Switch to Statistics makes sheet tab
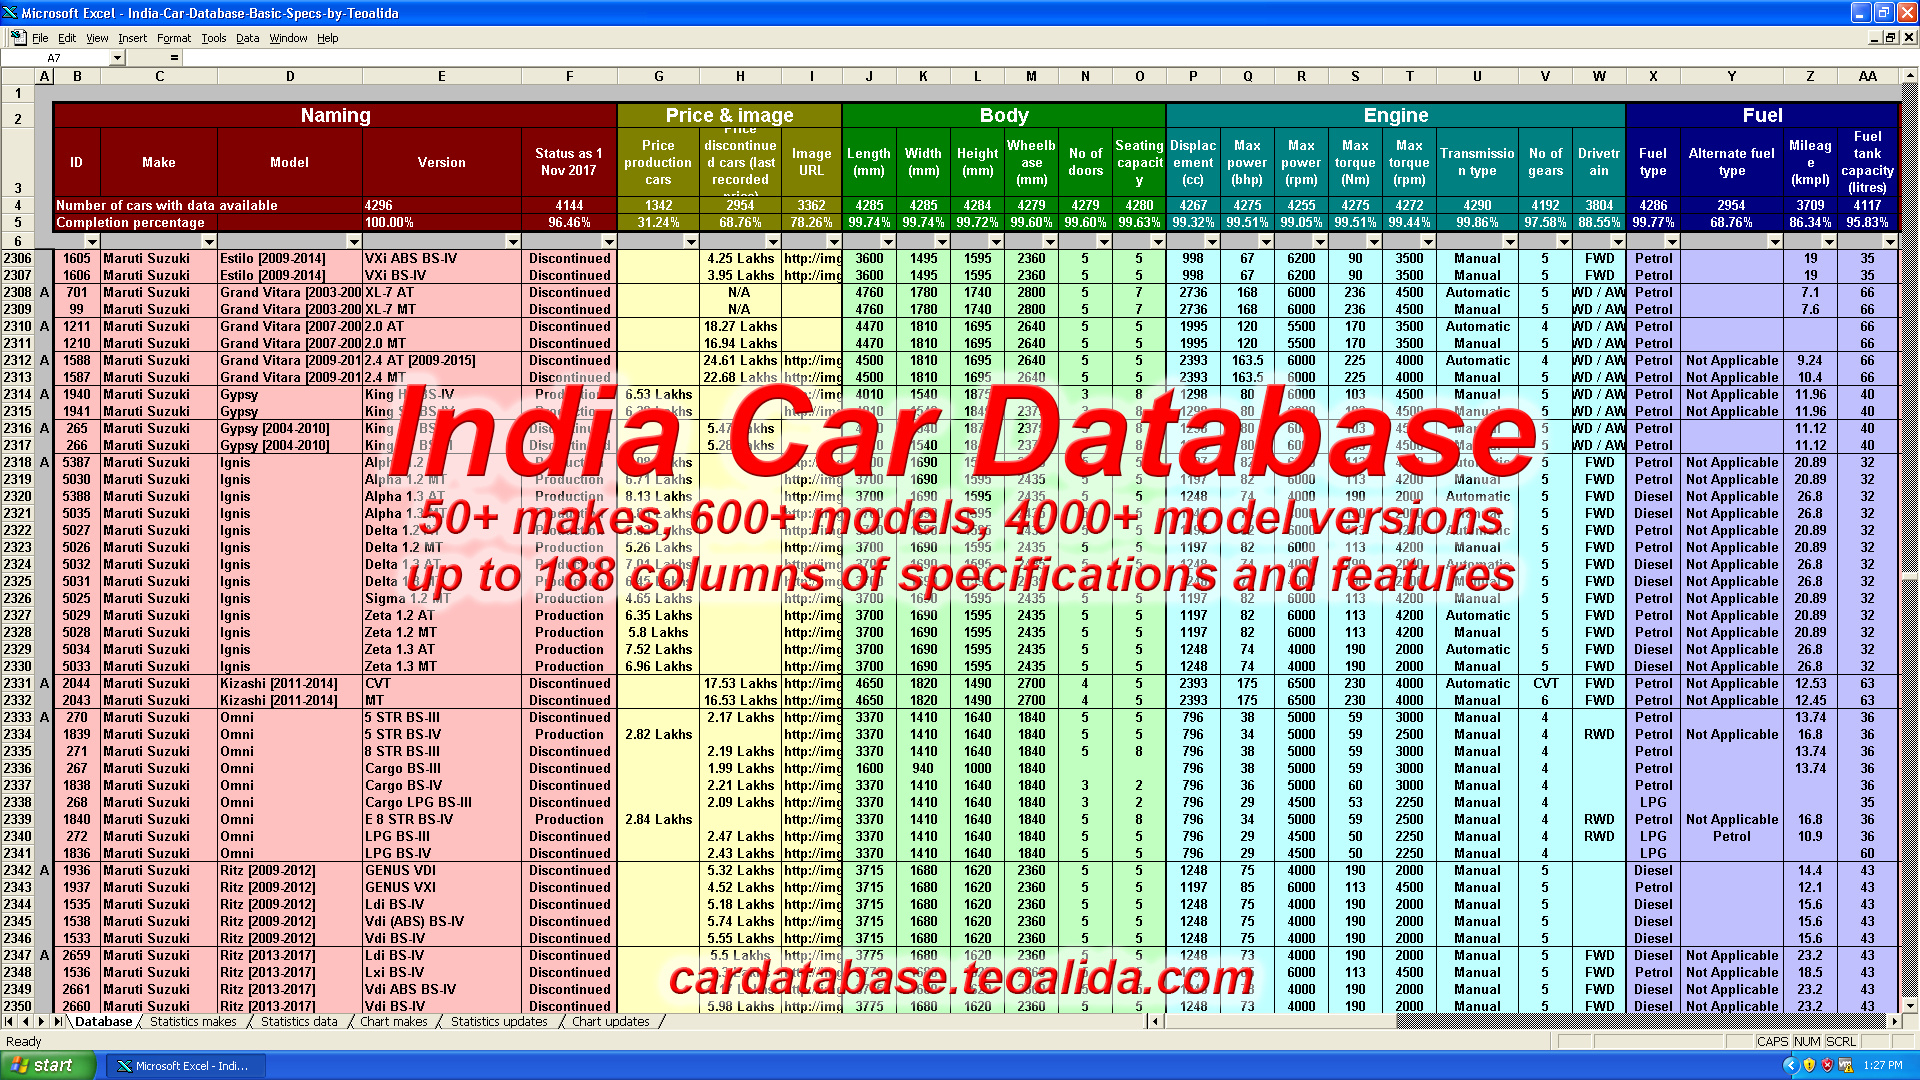 click(x=193, y=1021)
